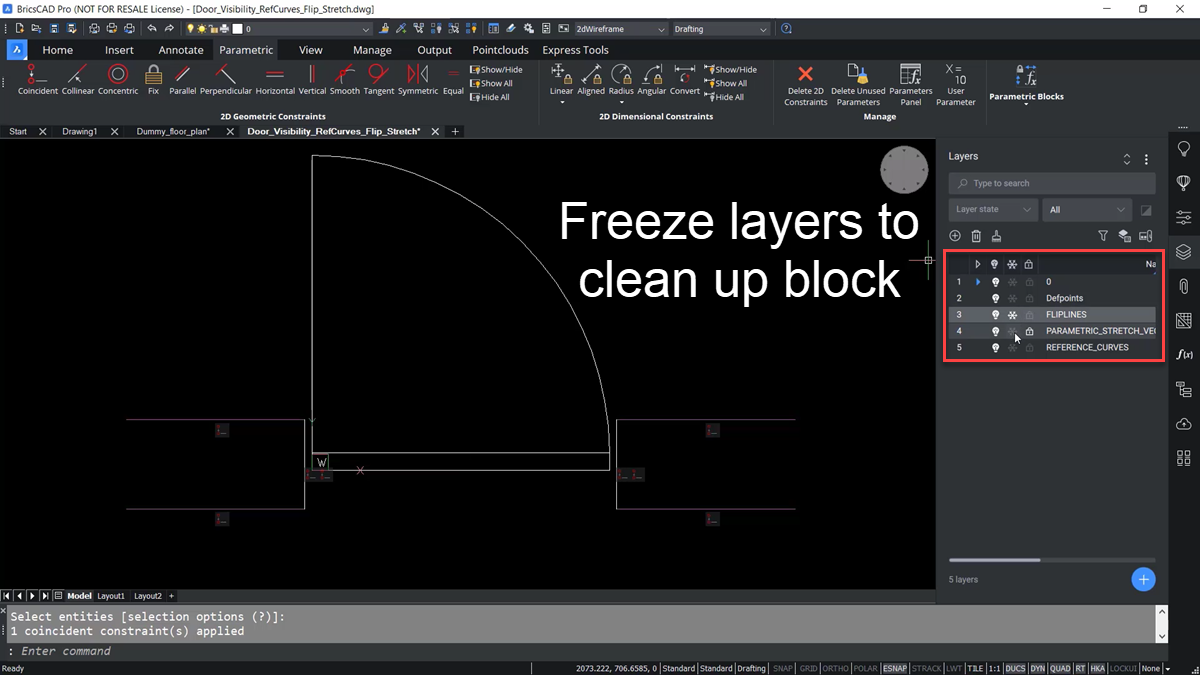Open the Parameters f(x) side panel

click(1184, 355)
